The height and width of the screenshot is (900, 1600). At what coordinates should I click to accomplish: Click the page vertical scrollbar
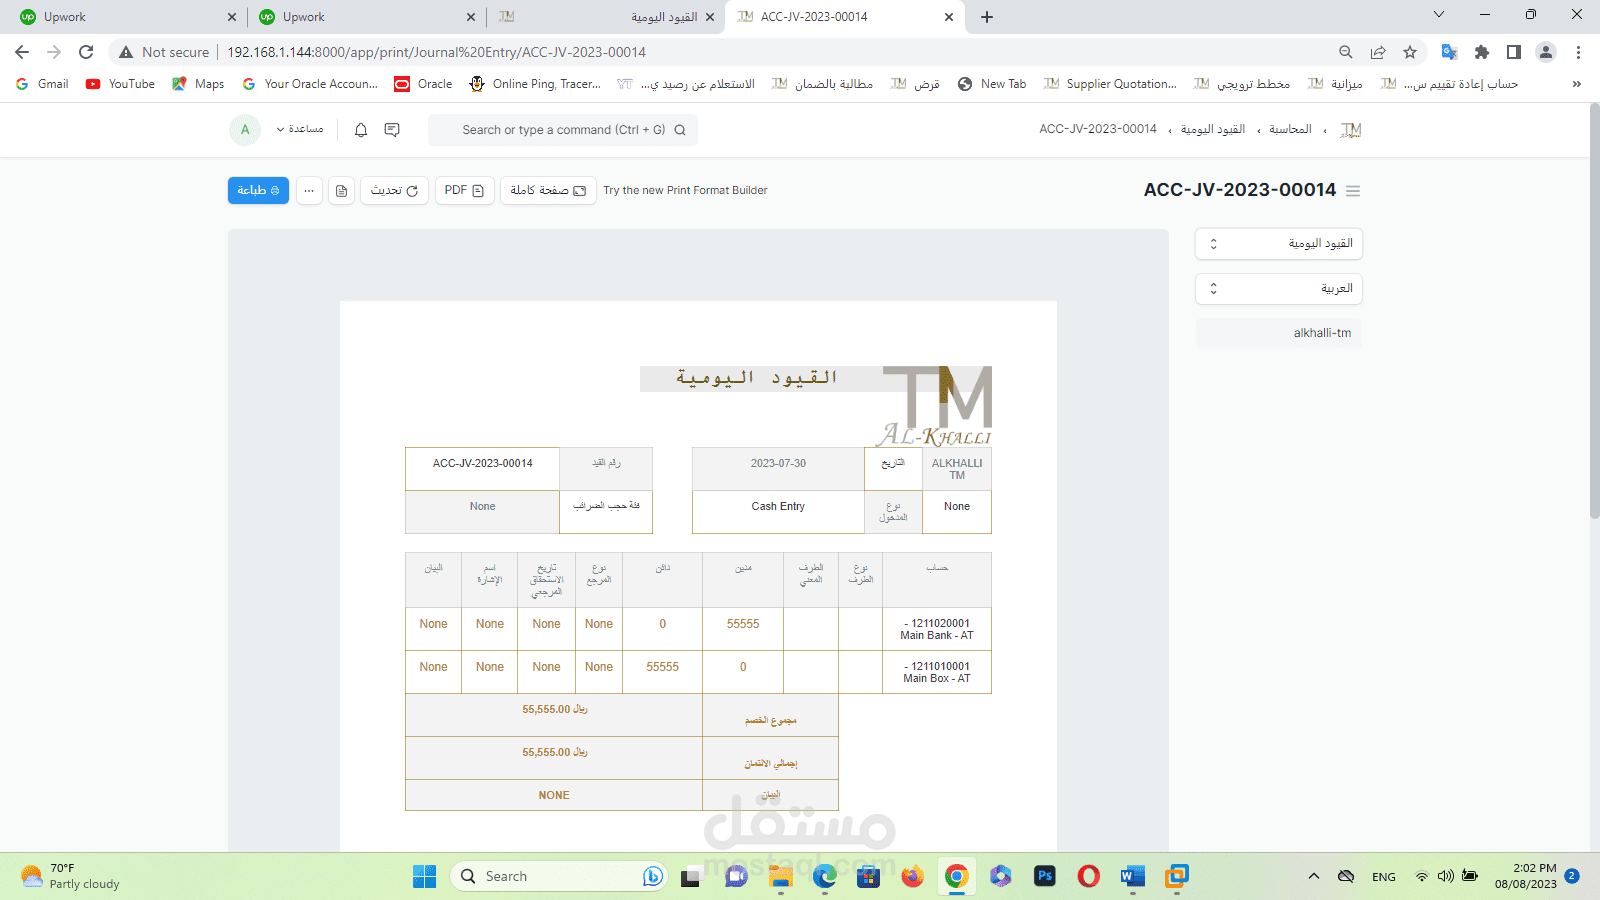(x=1594, y=310)
